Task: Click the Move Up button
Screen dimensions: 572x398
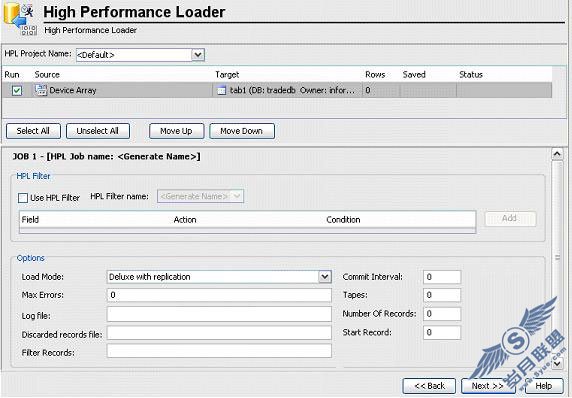Action: (x=177, y=131)
